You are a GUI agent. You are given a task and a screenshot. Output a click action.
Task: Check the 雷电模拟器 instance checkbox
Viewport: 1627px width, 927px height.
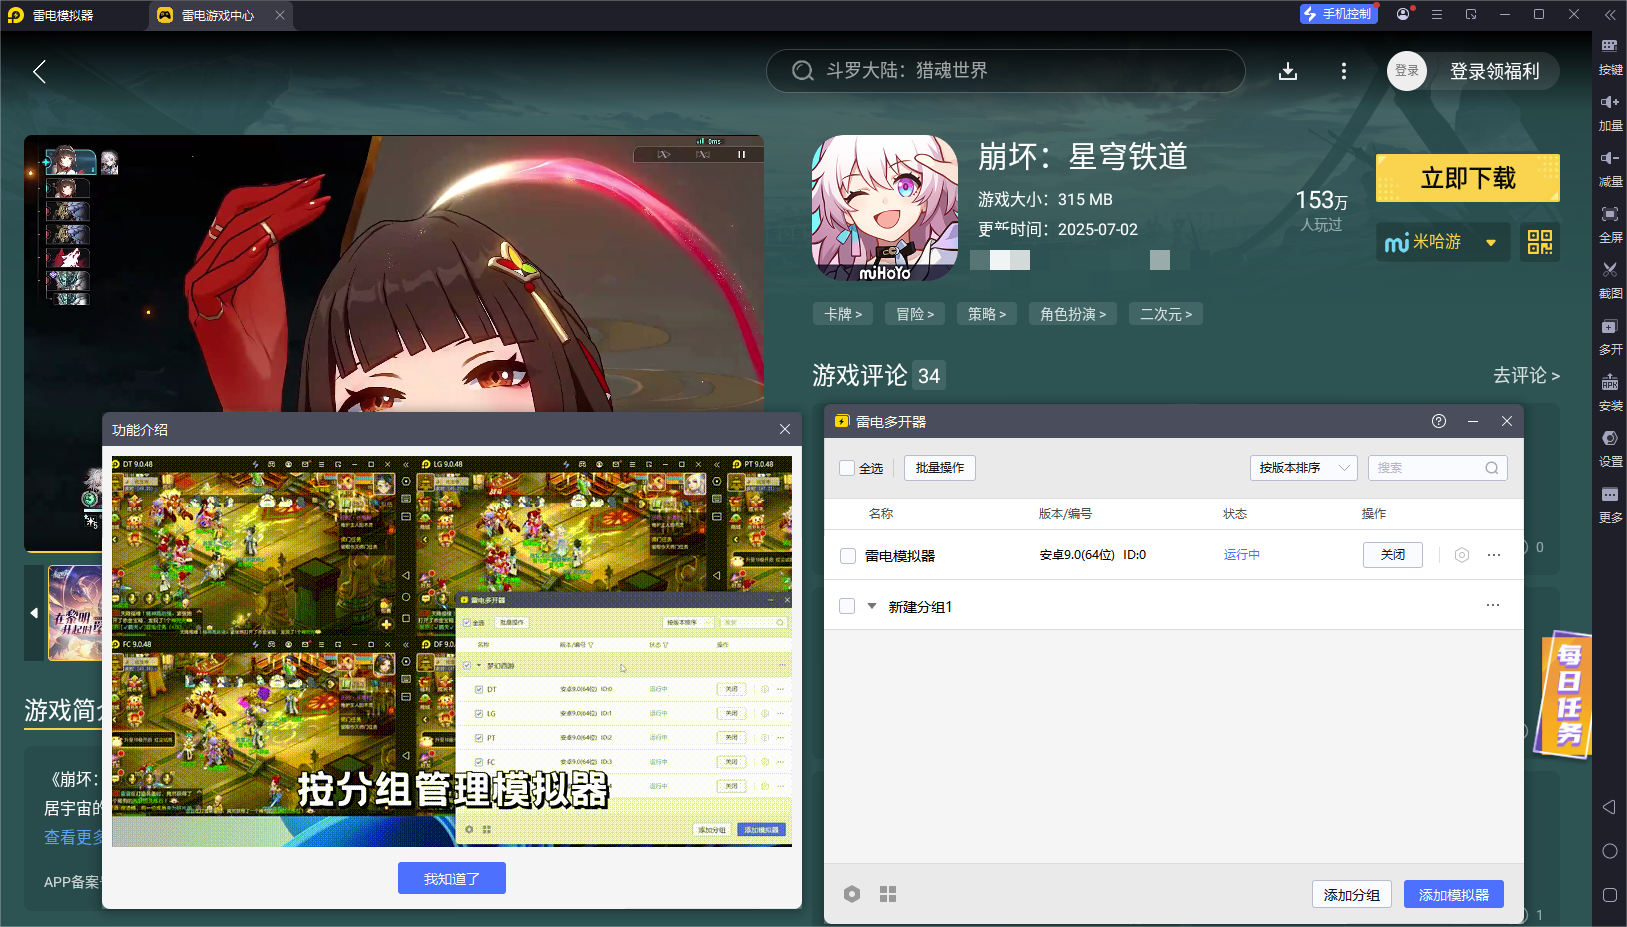coord(848,556)
